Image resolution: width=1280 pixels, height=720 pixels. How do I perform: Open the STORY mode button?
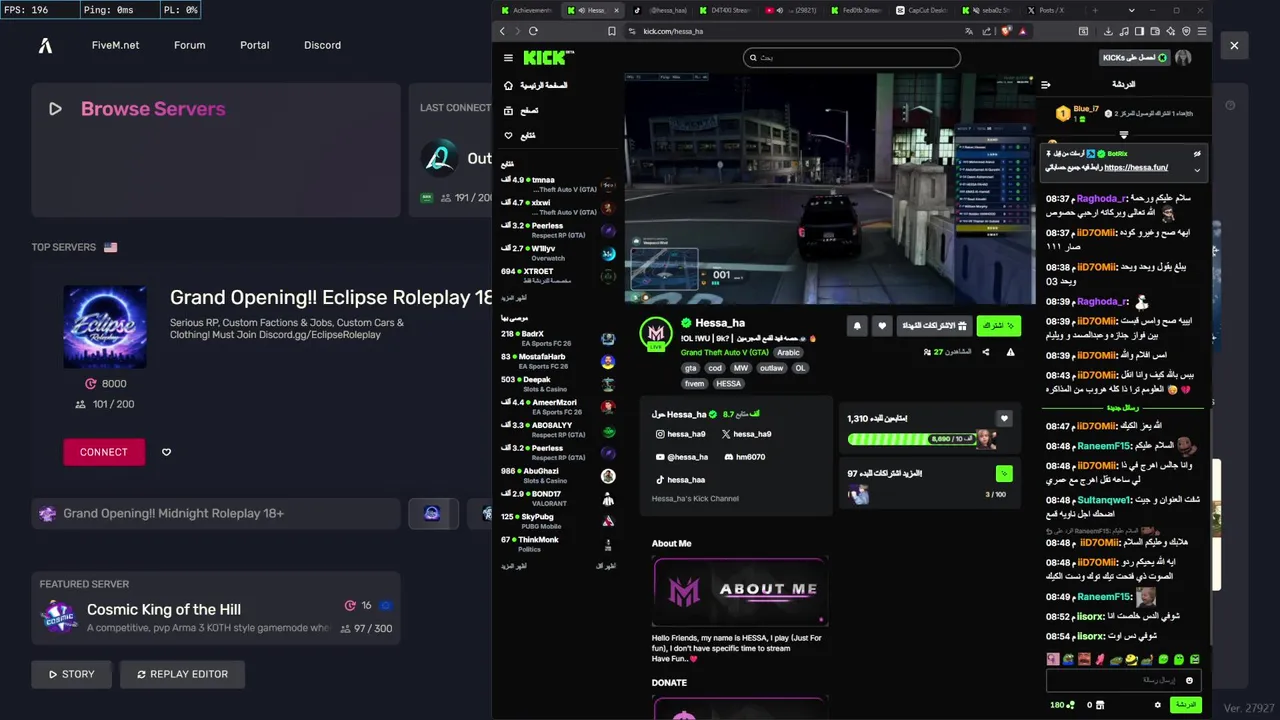pos(72,674)
